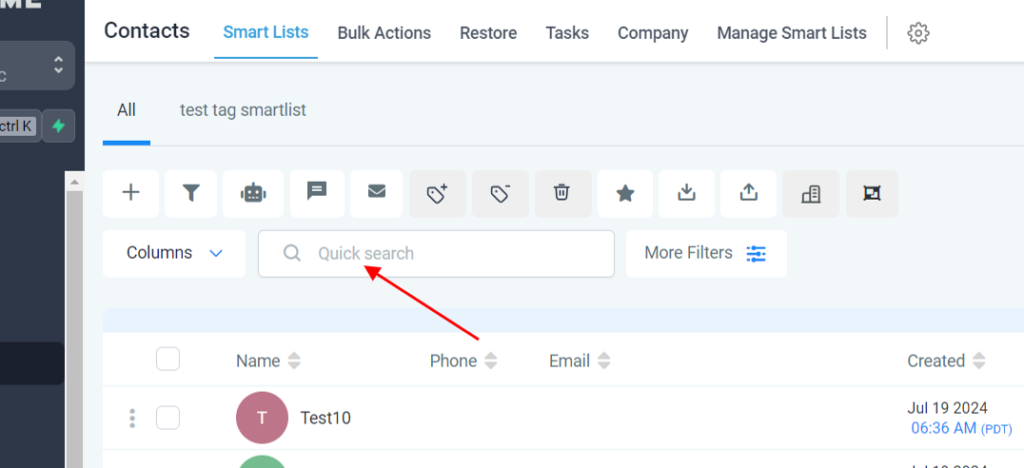This screenshot has width=1024, height=468.
Task: Switch to the Bulk Actions tab
Action: 384,33
